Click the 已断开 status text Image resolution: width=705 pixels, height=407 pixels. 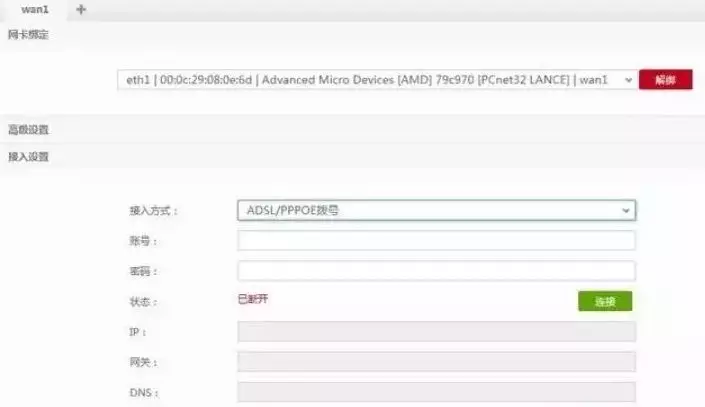coord(253,299)
